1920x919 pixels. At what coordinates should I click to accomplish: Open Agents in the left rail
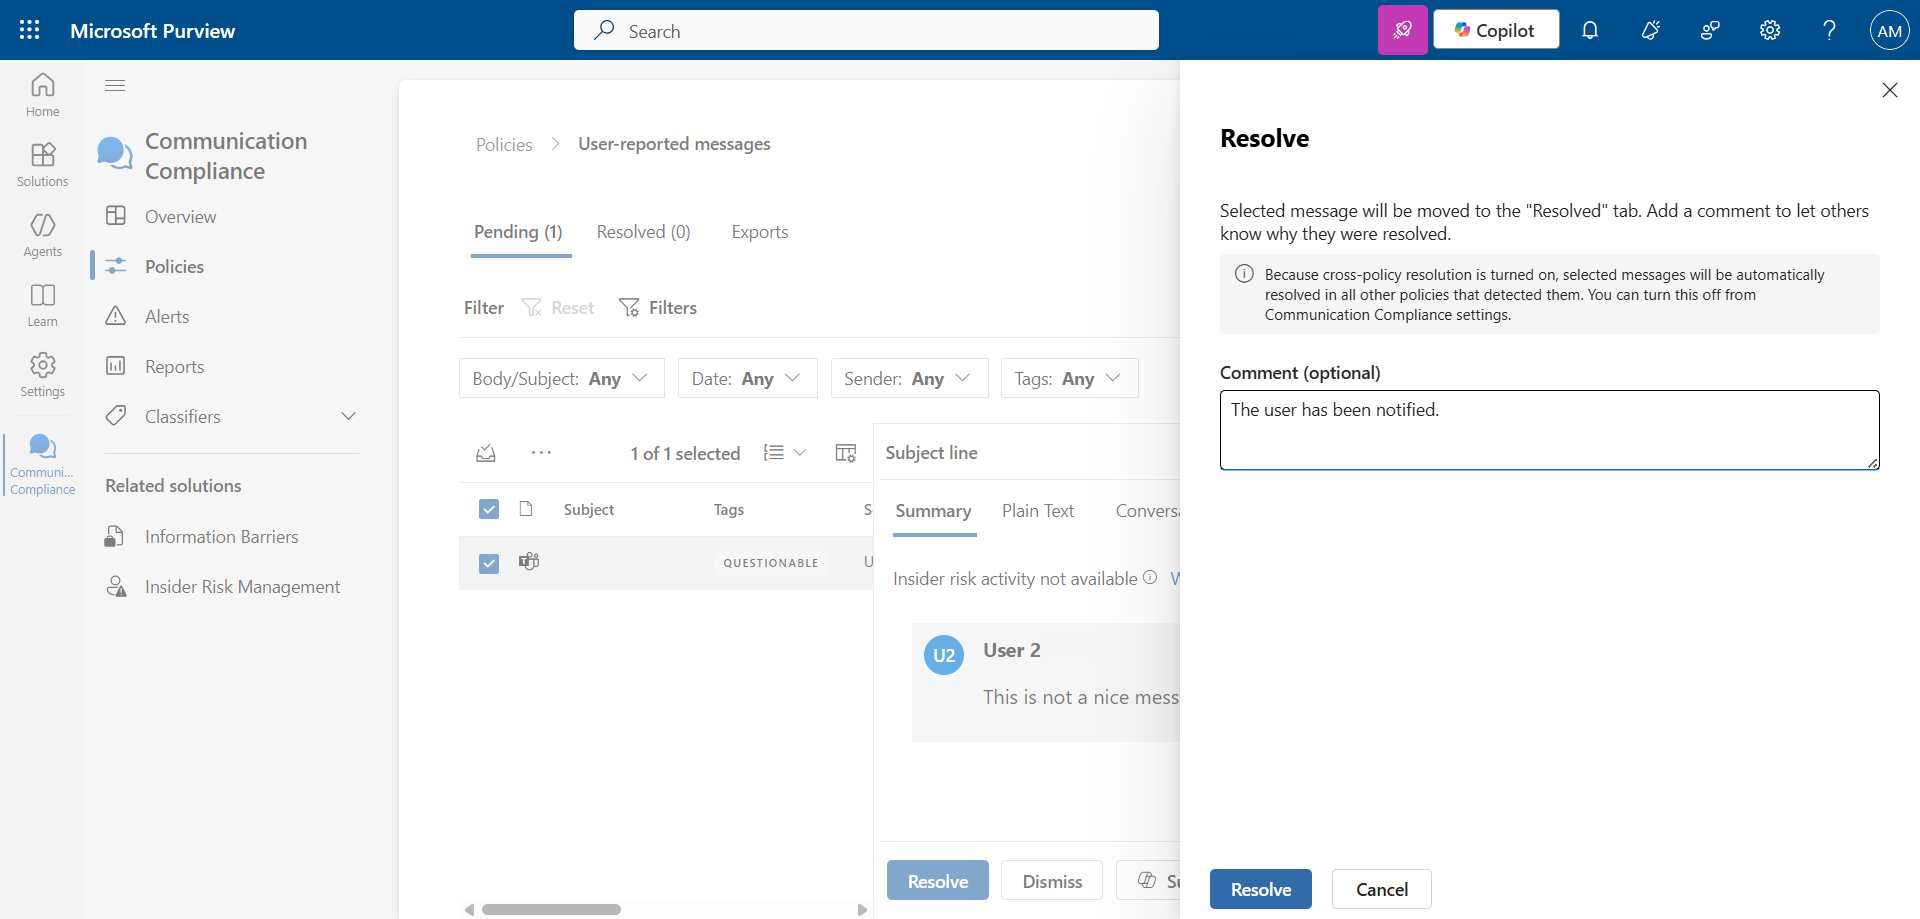pyautogui.click(x=42, y=235)
